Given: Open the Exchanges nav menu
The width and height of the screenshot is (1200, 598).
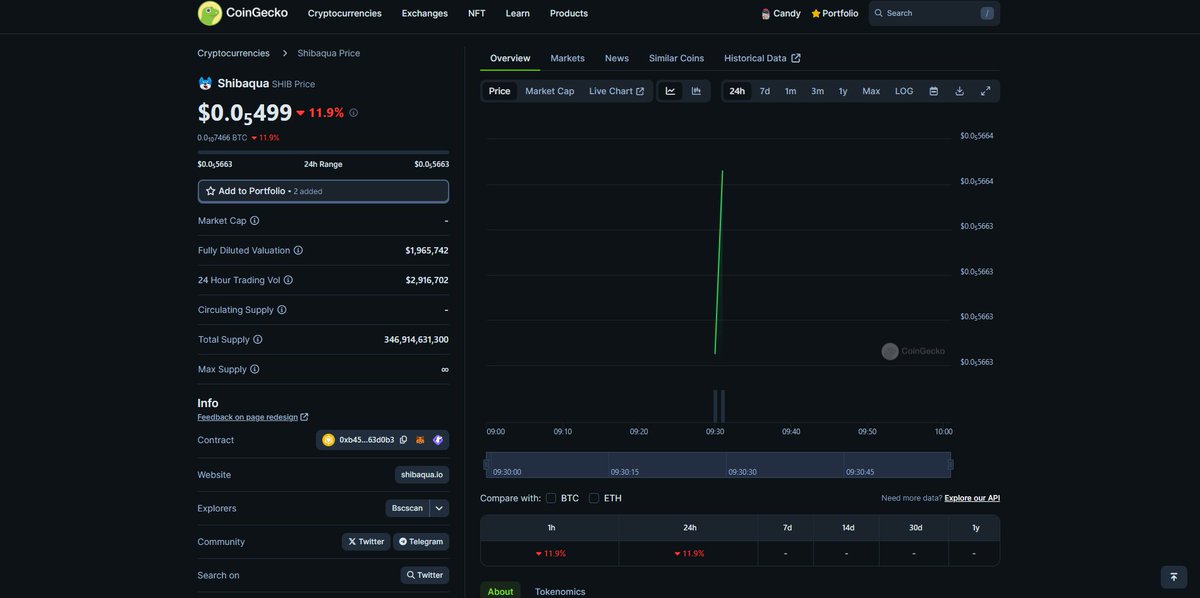Looking at the screenshot, I should coord(425,13).
